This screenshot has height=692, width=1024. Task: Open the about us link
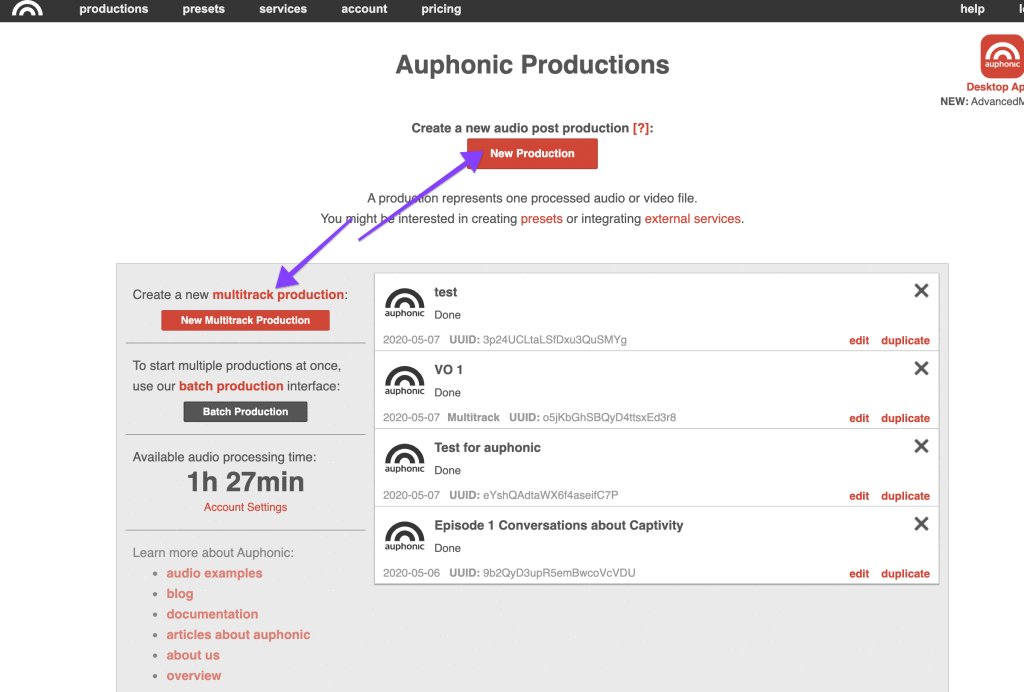(193, 655)
